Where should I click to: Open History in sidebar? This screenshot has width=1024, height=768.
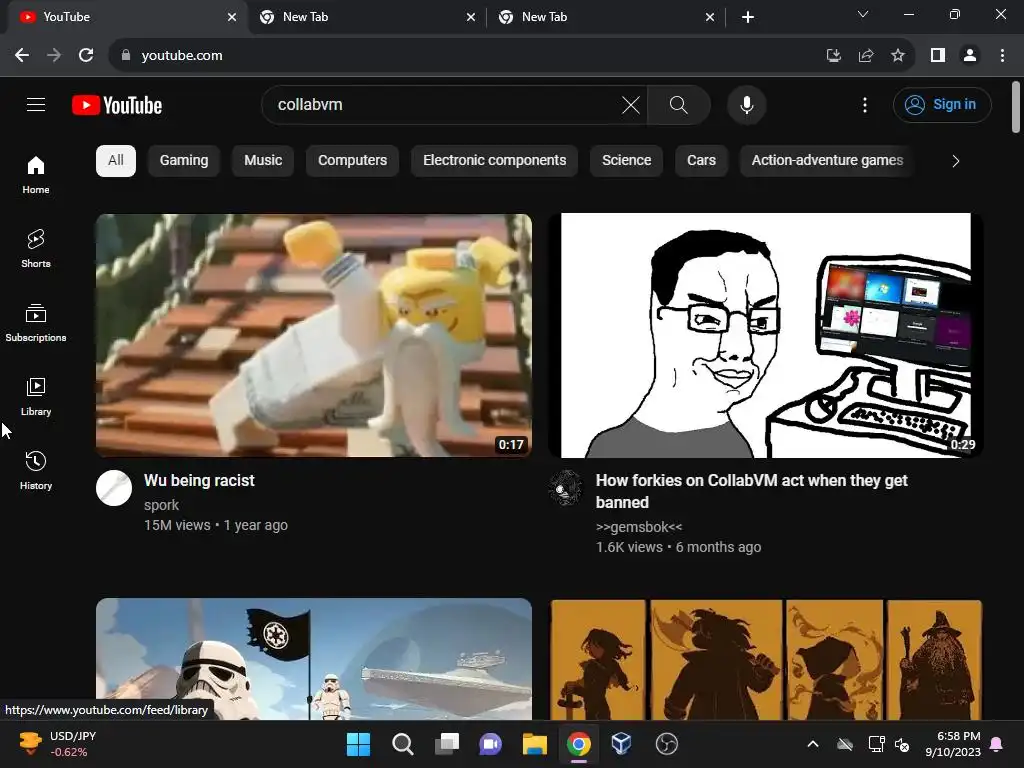point(36,470)
